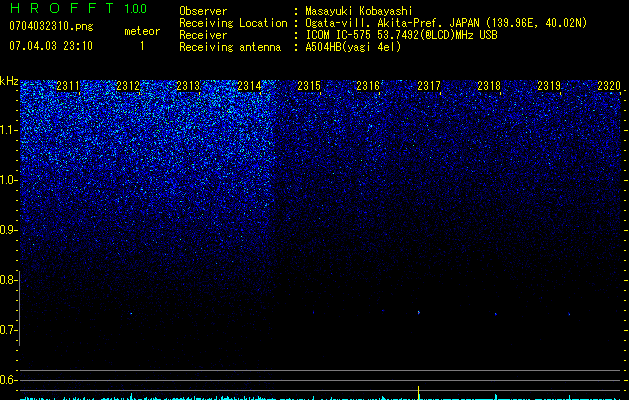
Task: Click the faint echo dot below 2312
Action: [x=131, y=313]
